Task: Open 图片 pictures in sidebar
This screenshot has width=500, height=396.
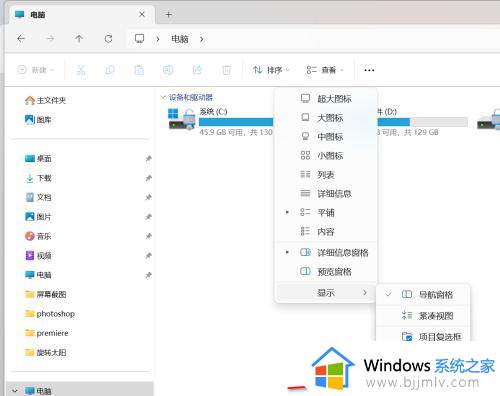Action: point(38,217)
